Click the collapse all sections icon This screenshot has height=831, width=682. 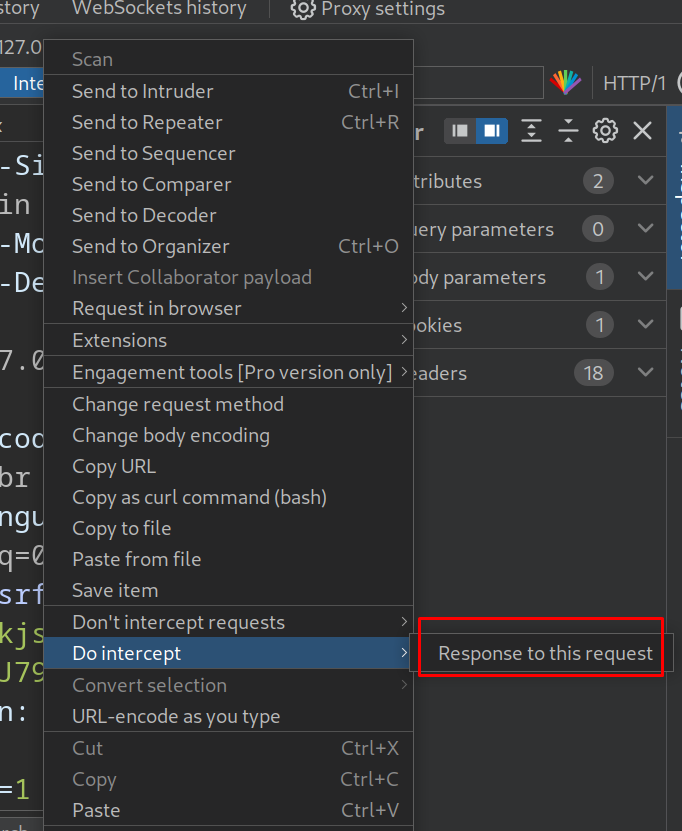[568, 131]
